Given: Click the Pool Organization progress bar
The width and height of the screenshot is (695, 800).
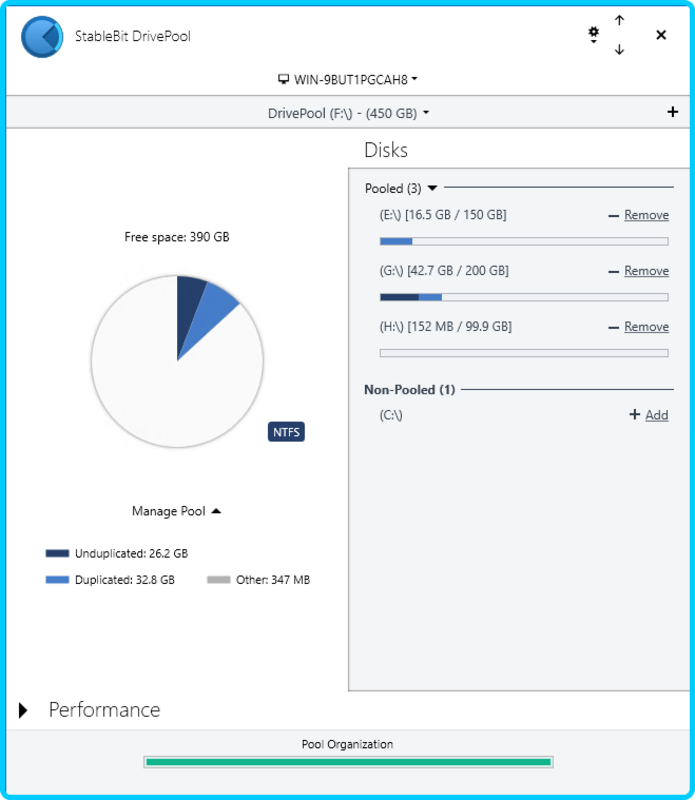Looking at the screenshot, I should pyautogui.click(x=349, y=762).
